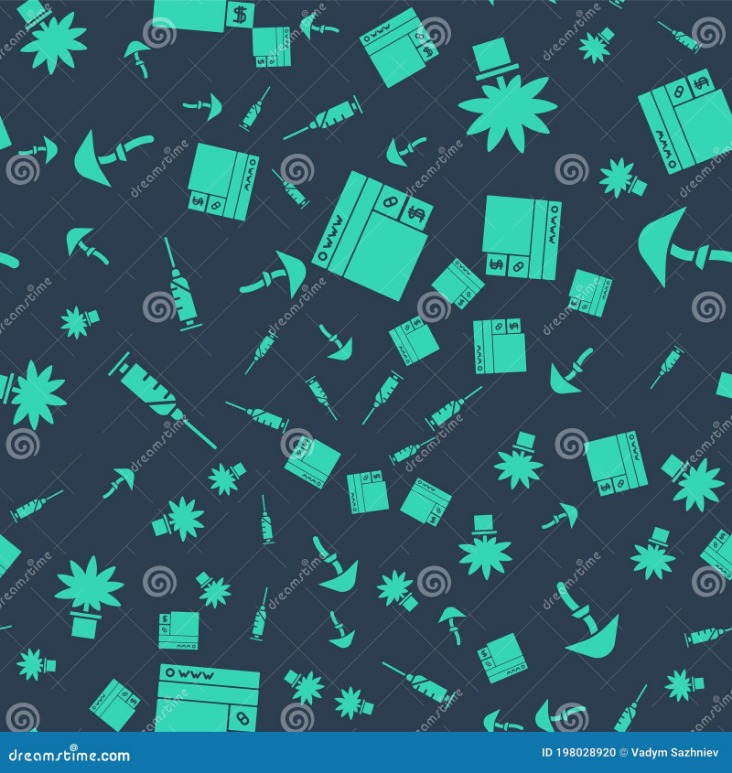Click the author name Vadym Sazhniev
Image resolution: width=732 pixels, height=773 pixels.
click(x=674, y=753)
